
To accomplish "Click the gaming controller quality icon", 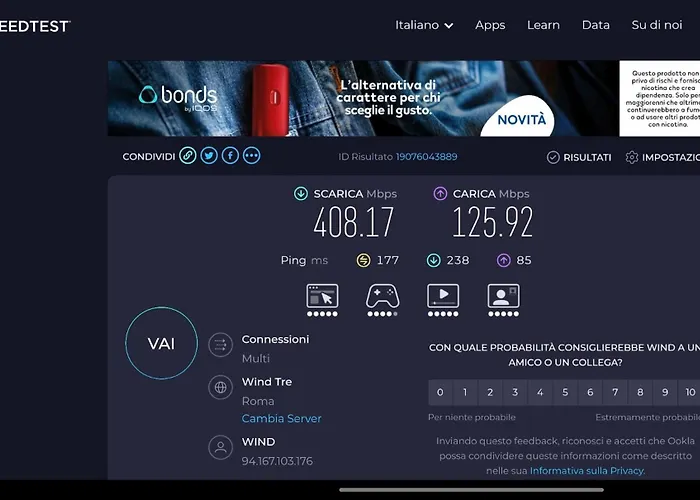I will [x=383, y=296].
